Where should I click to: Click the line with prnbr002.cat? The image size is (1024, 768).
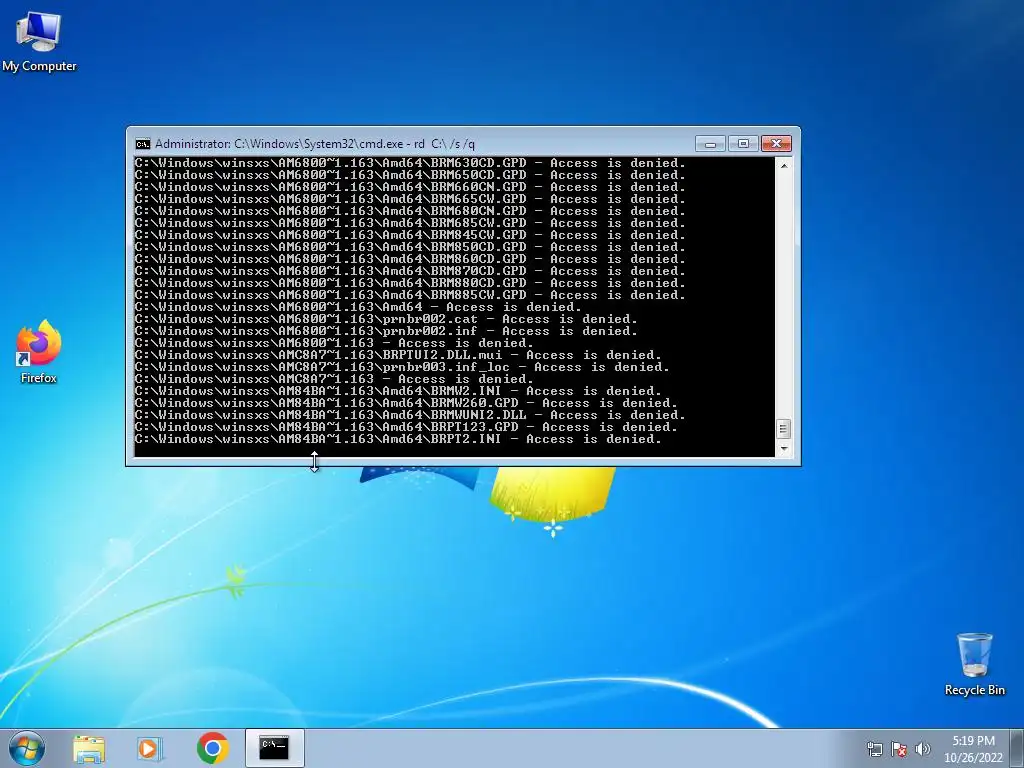[386, 319]
